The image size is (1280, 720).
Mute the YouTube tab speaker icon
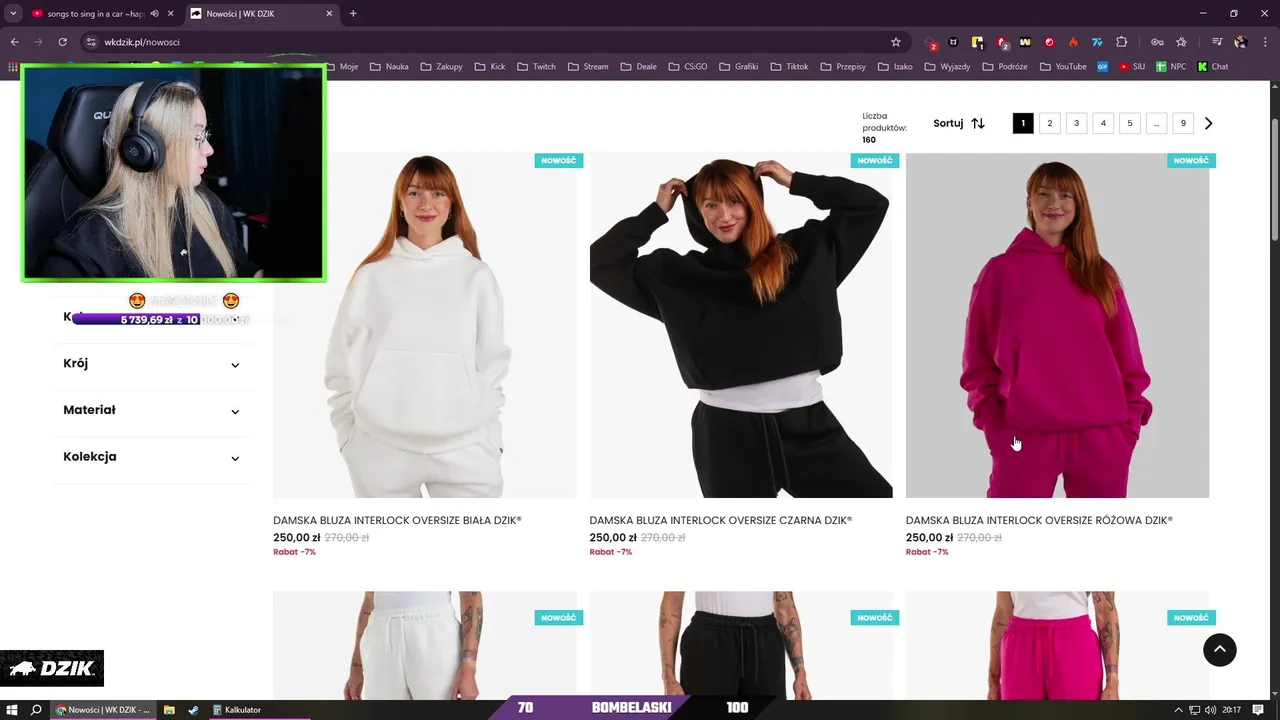(154, 13)
